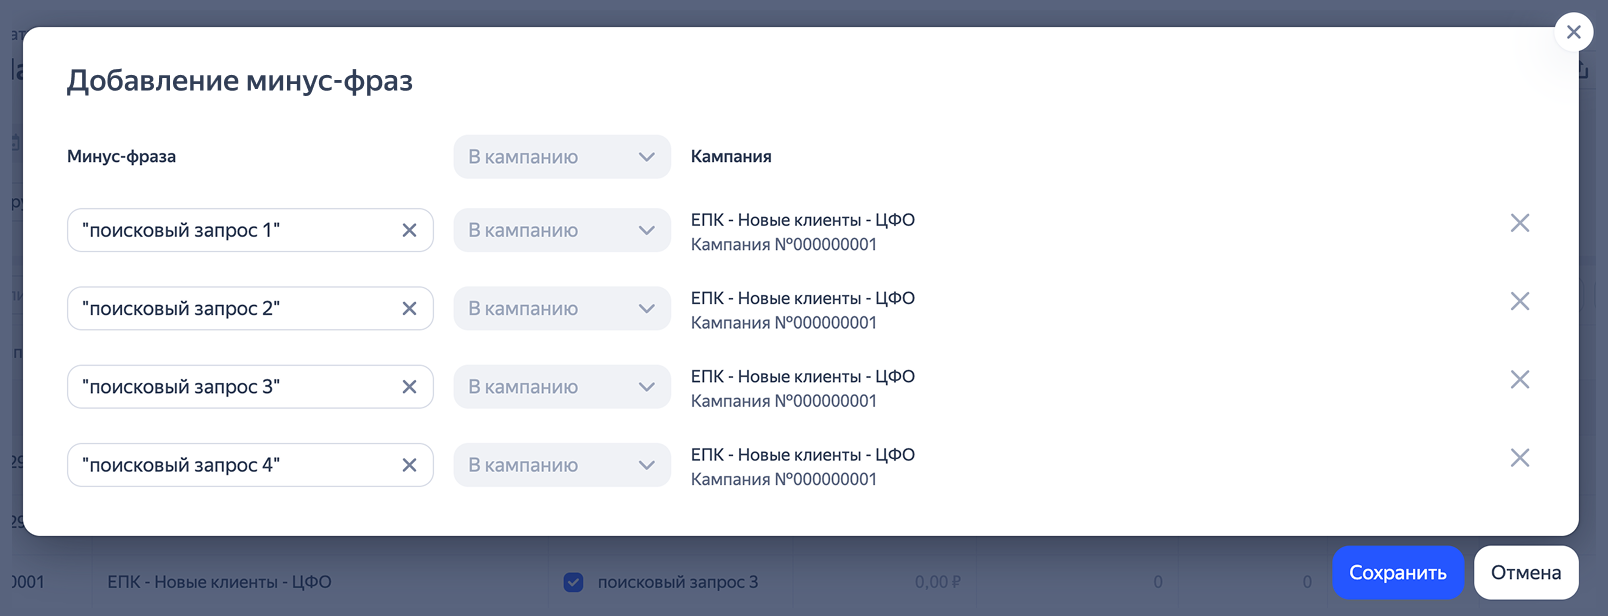Focus the "поисковый запрос 4" text field
The height and width of the screenshot is (616, 1608).
230,465
